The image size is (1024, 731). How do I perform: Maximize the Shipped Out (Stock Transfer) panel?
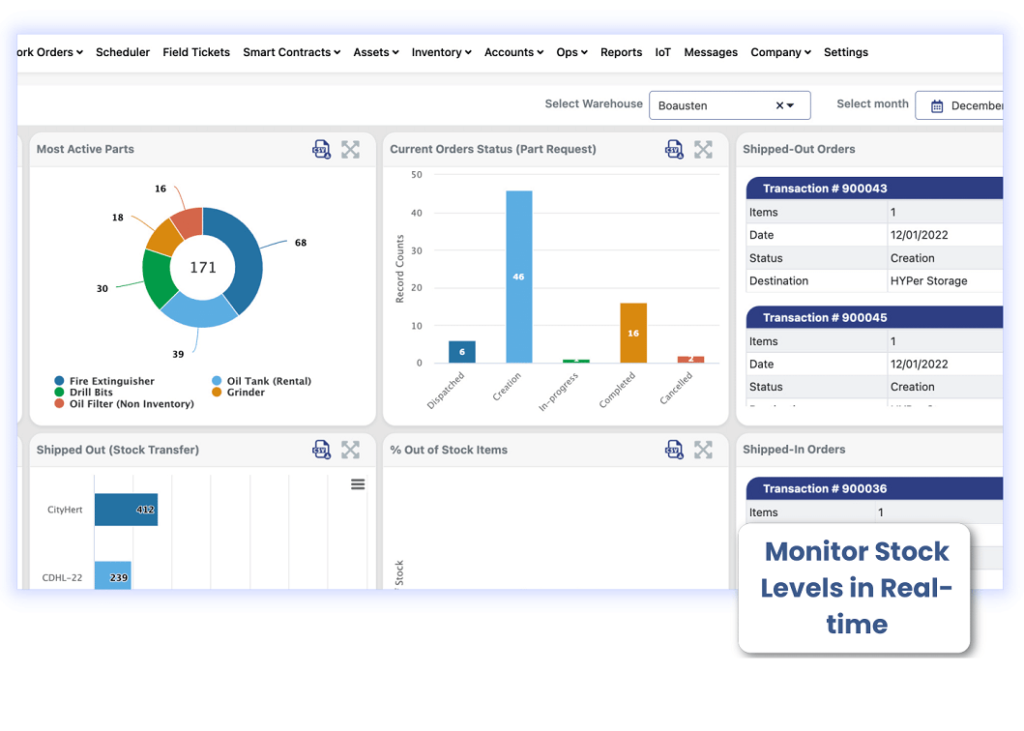350,449
